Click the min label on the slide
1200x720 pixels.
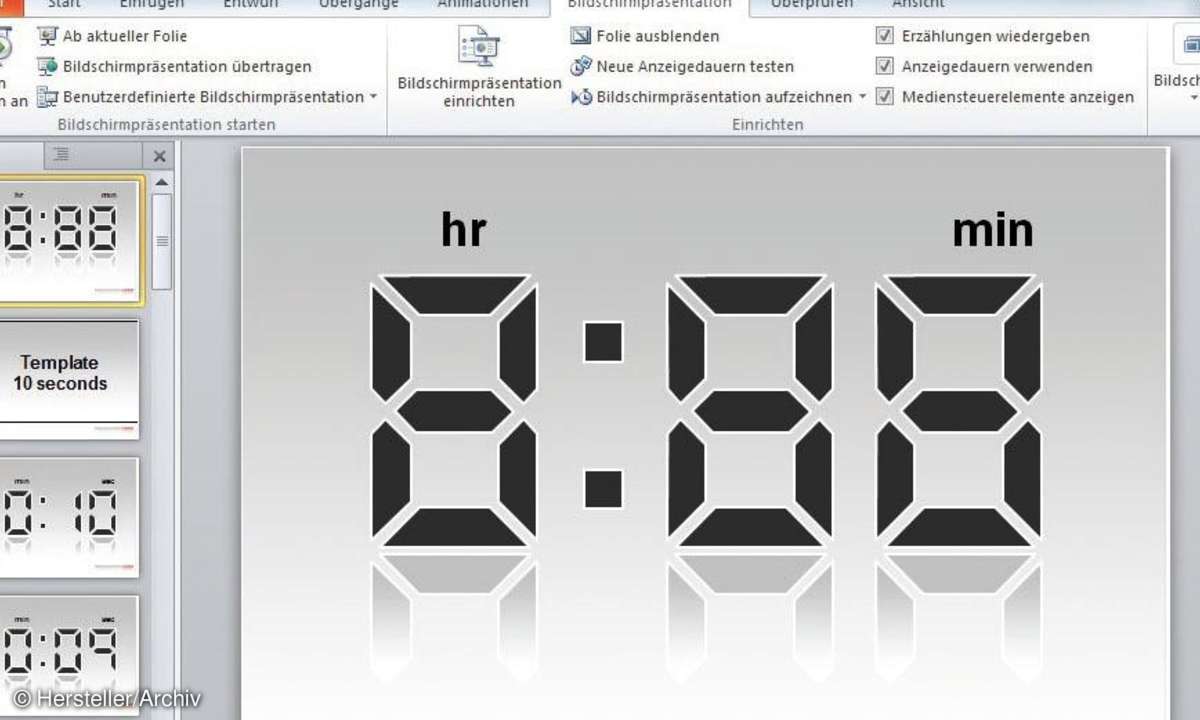pos(992,230)
